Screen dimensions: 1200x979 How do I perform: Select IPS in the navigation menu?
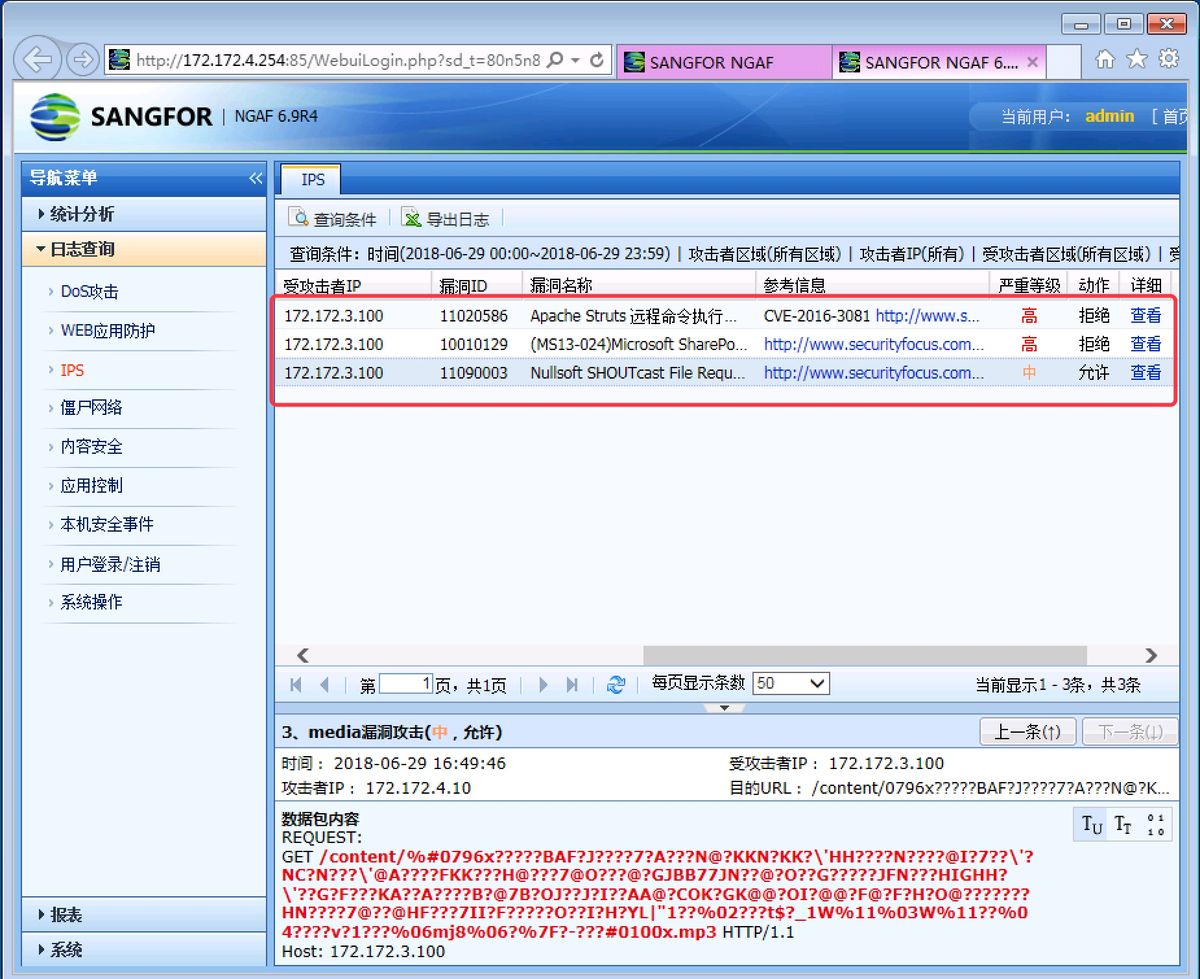(72, 370)
